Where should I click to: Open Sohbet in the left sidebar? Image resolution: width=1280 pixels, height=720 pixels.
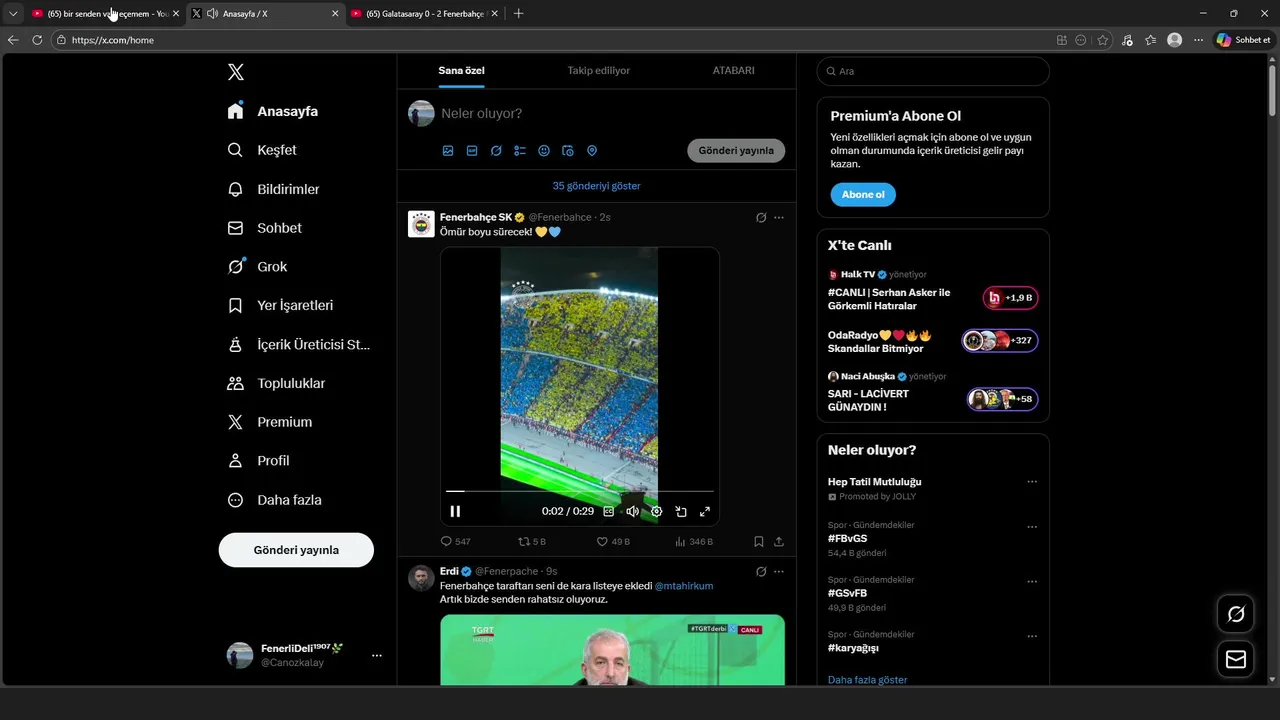point(264,228)
